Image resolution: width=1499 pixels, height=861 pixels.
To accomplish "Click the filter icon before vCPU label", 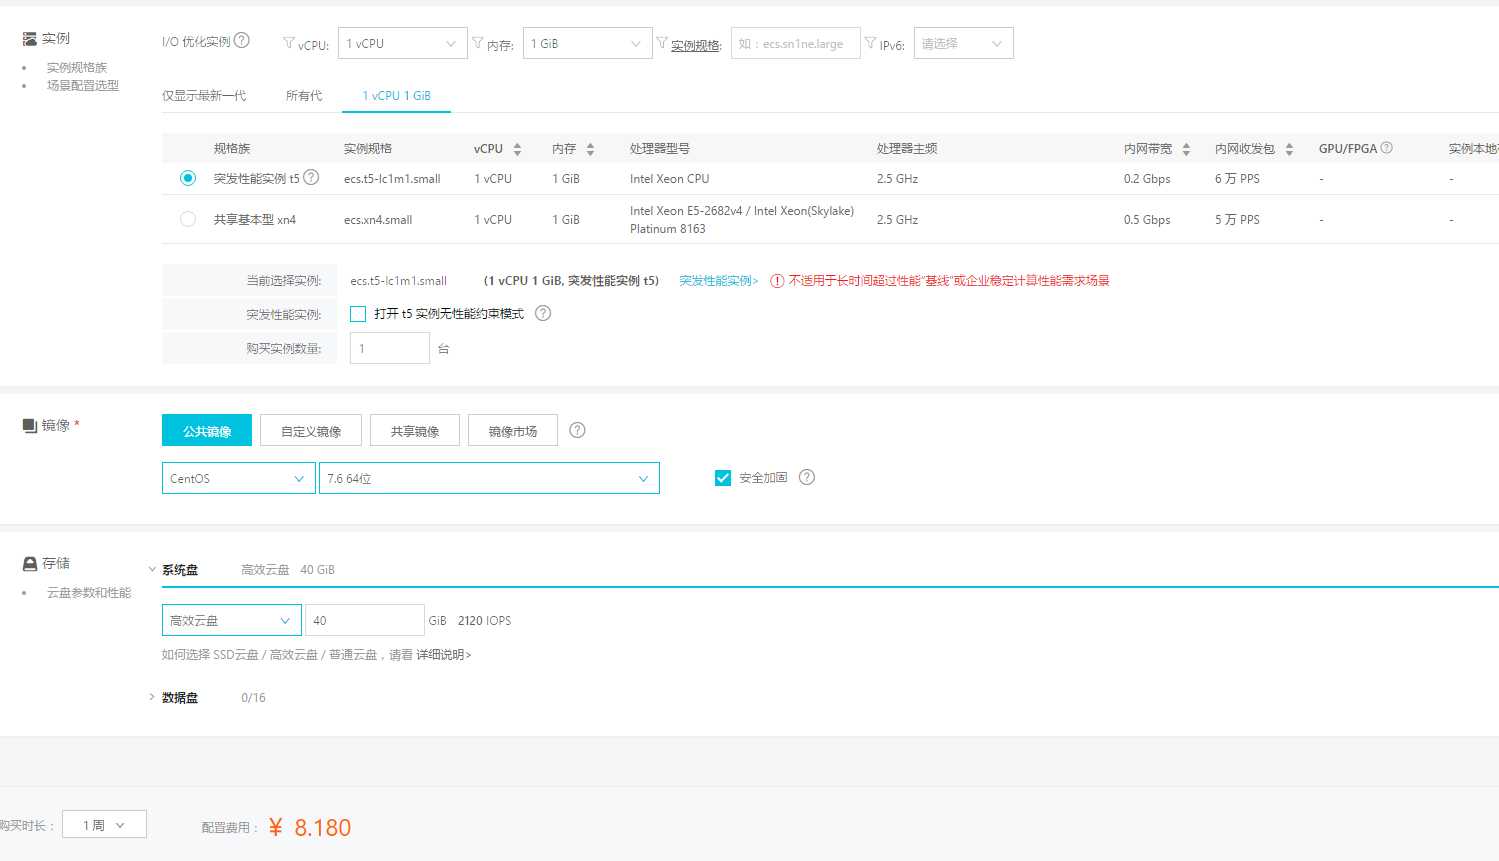I will point(289,43).
